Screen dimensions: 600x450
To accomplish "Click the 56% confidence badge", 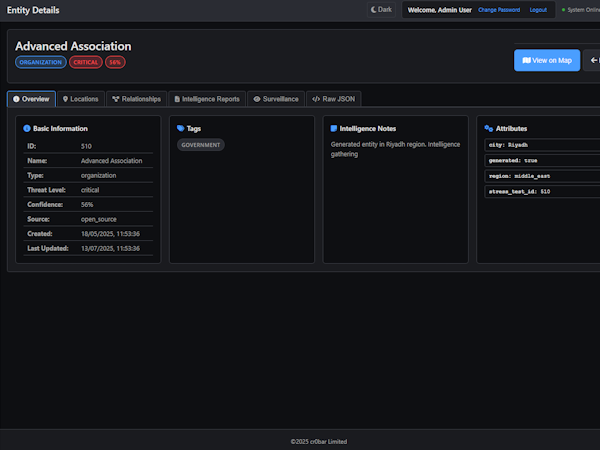I will pos(115,62).
